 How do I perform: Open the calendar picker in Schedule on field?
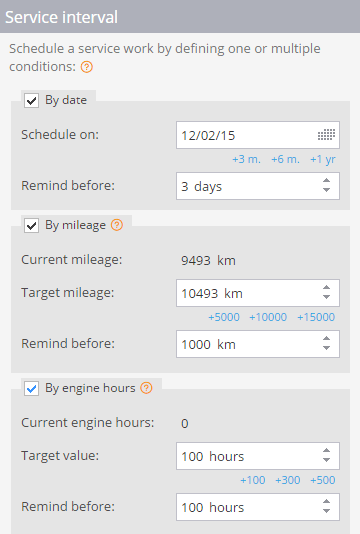pyautogui.click(x=326, y=135)
